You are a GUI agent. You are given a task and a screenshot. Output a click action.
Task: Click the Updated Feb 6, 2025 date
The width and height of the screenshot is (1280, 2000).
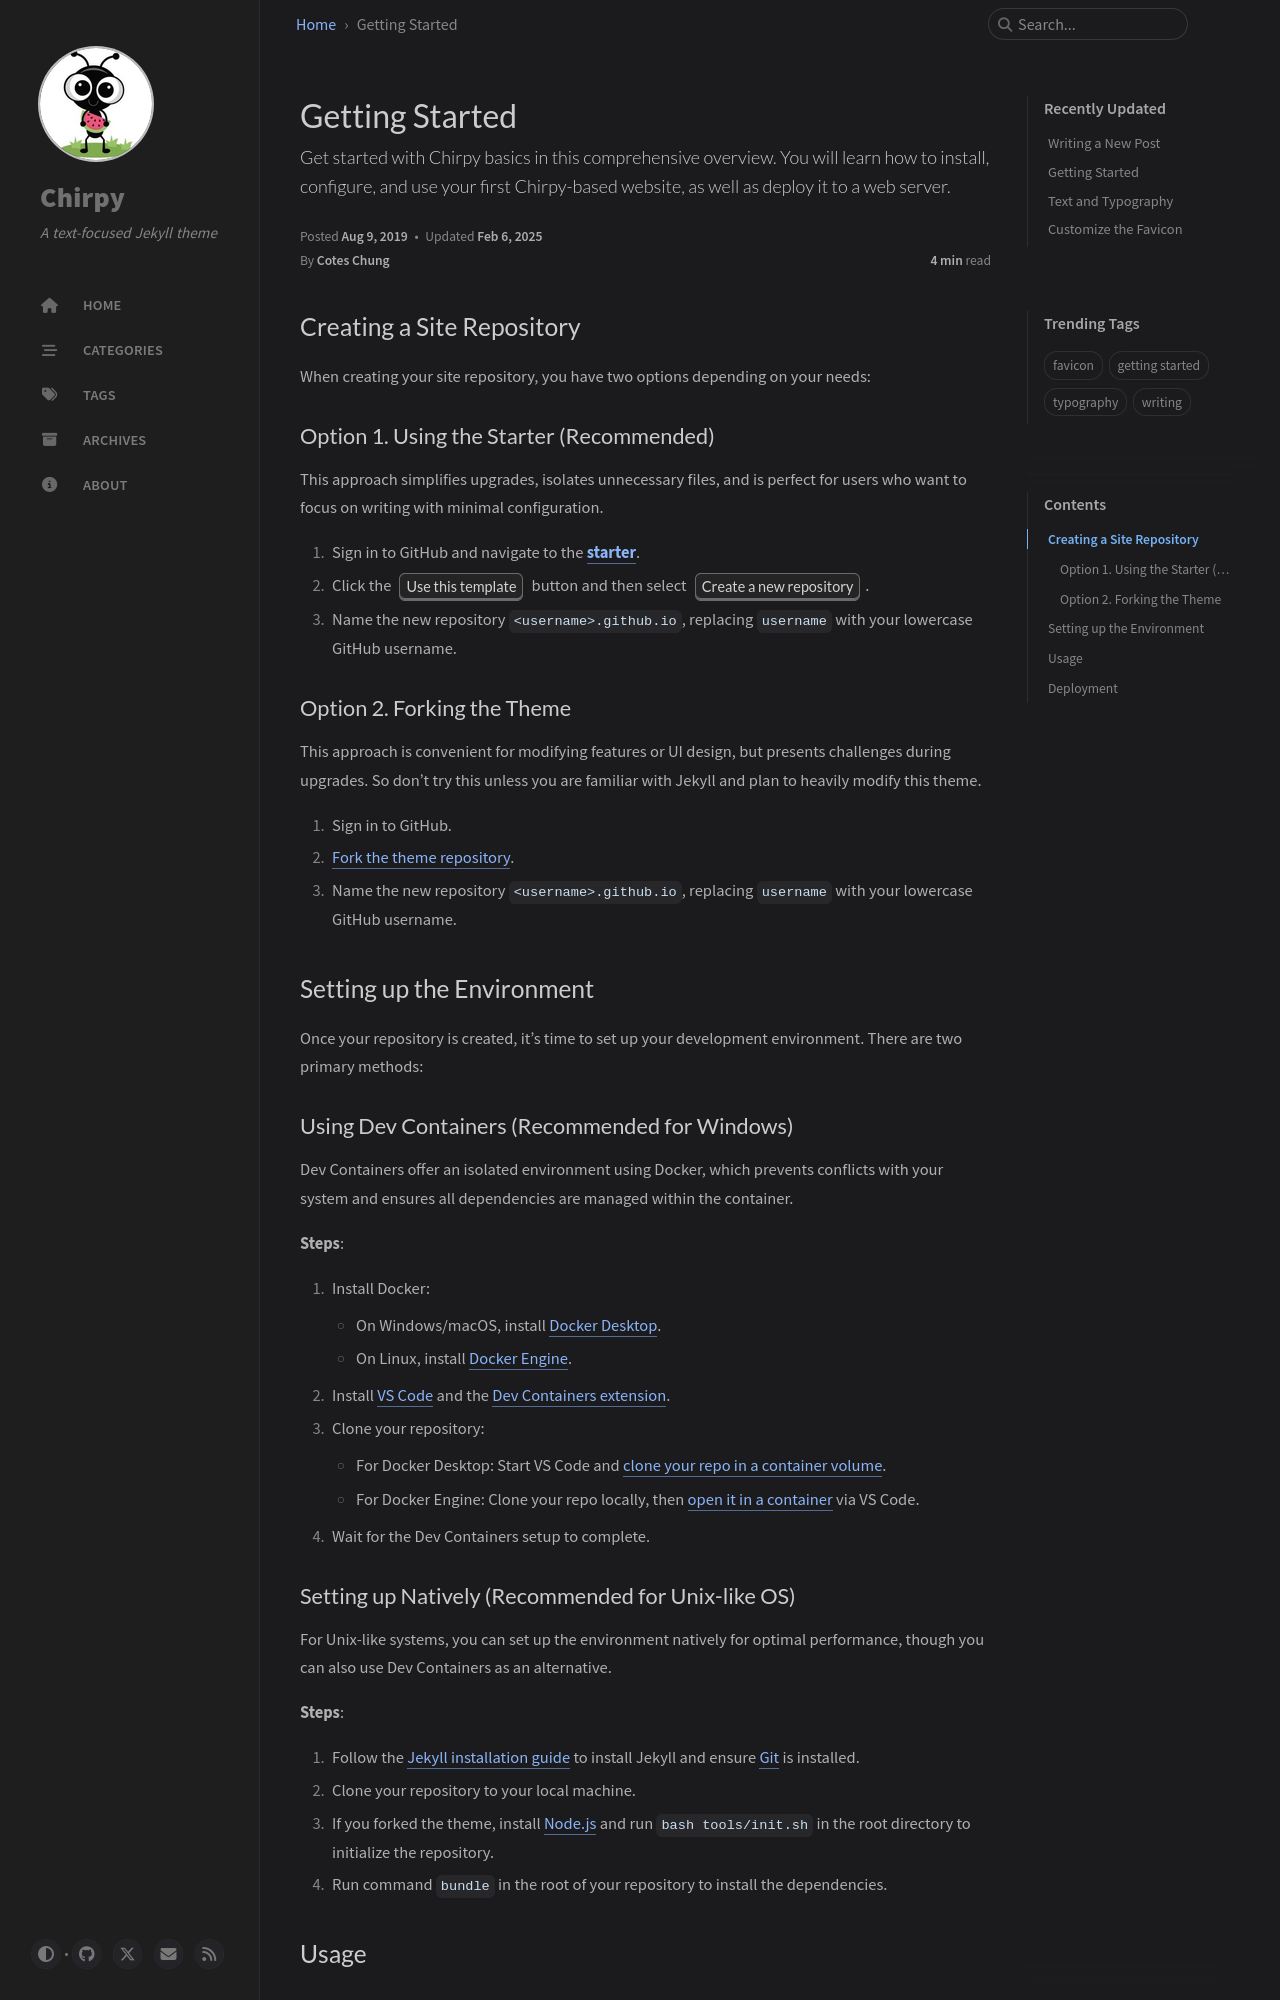pos(484,236)
